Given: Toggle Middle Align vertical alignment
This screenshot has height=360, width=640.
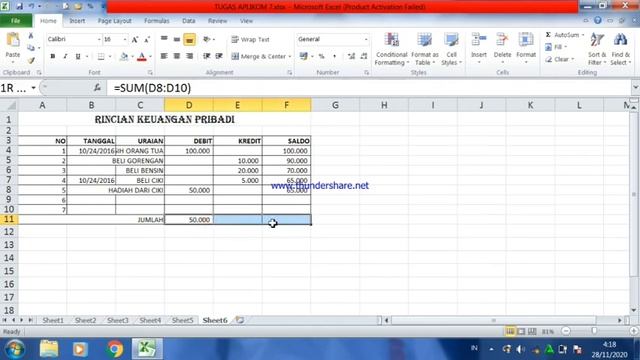Looking at the screenshot, I should (x=177, y=40).
